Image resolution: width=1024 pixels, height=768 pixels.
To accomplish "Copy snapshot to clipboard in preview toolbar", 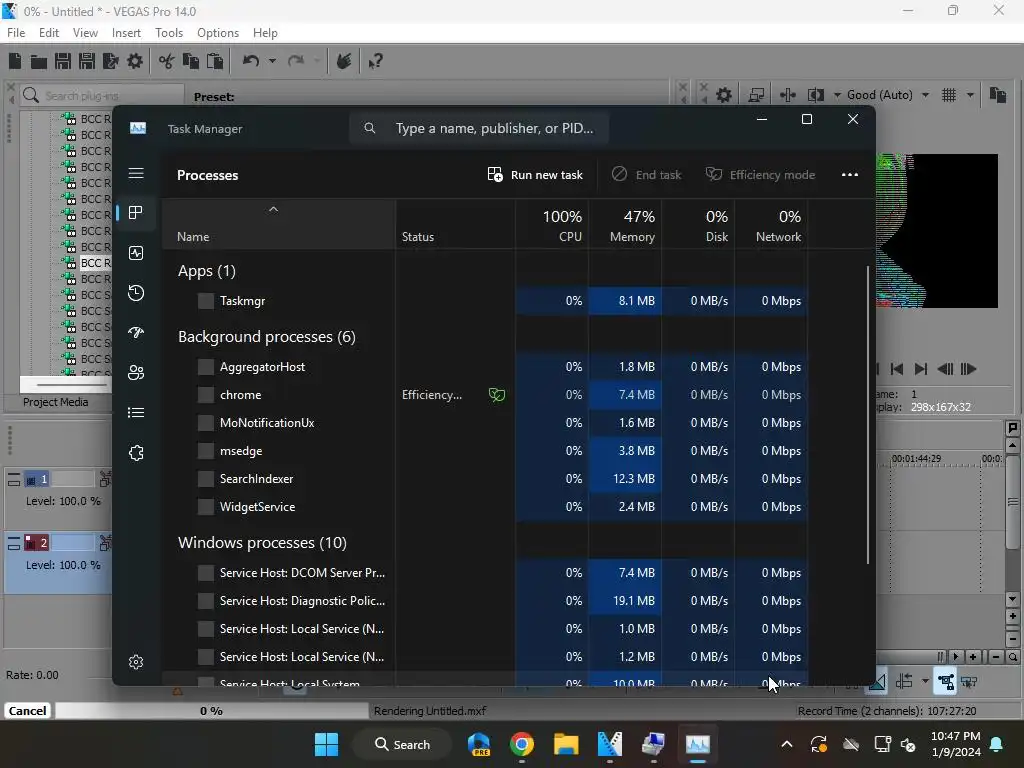I will tap(997, 95).
